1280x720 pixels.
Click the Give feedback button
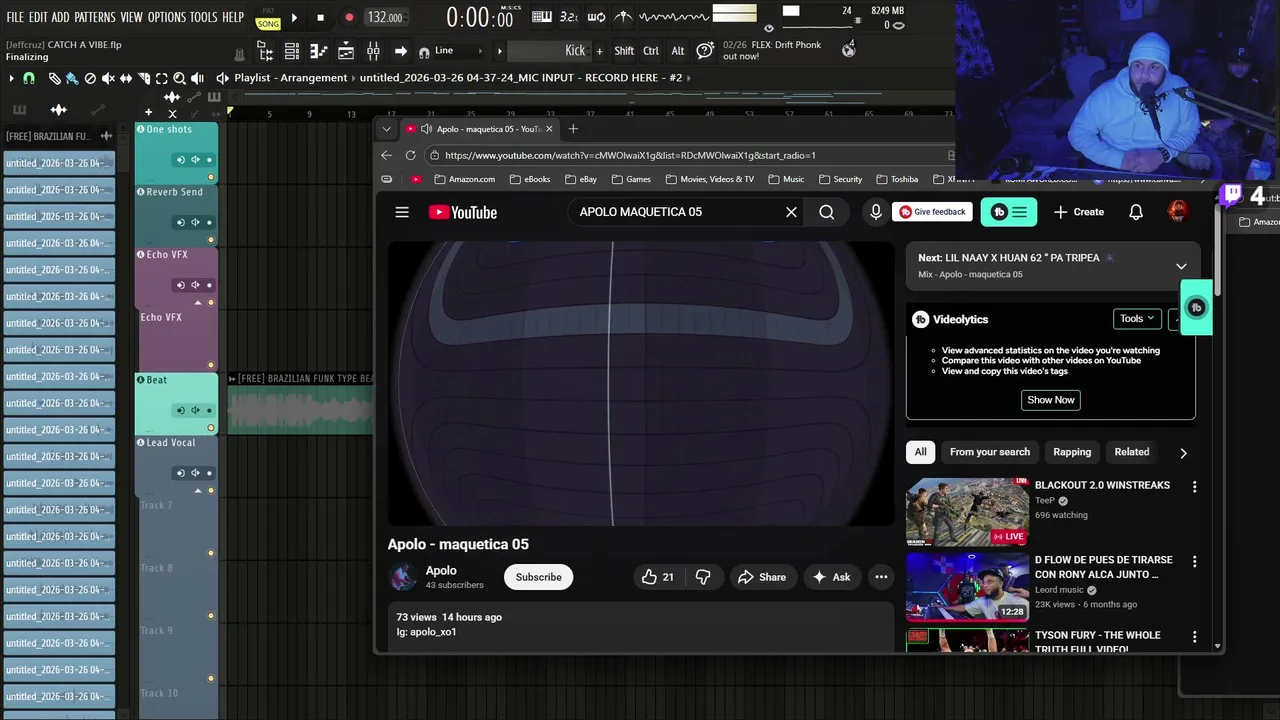pyautogui.click(x=932, y=212)
